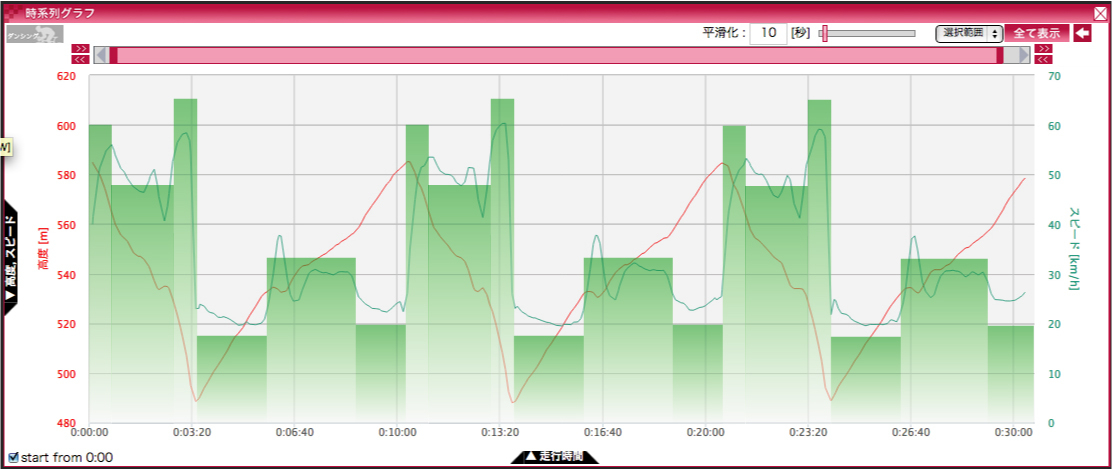This screenshot has width=1112, height=469.
Task: Click the 620 altitude axis value
Action: tap(67, 75)
